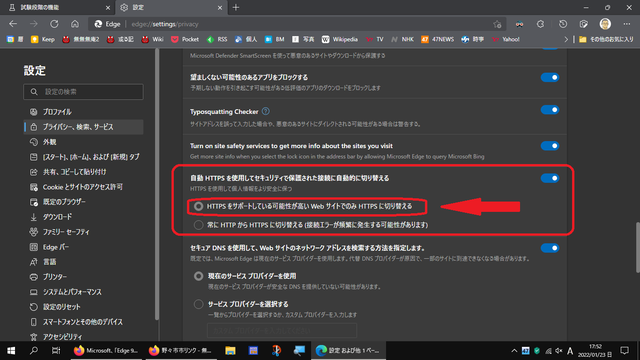Image resolution: width=640 pixels, height=360 pixels.
Task: Open the TV bookmark
Action: click(x=375, y=39)
